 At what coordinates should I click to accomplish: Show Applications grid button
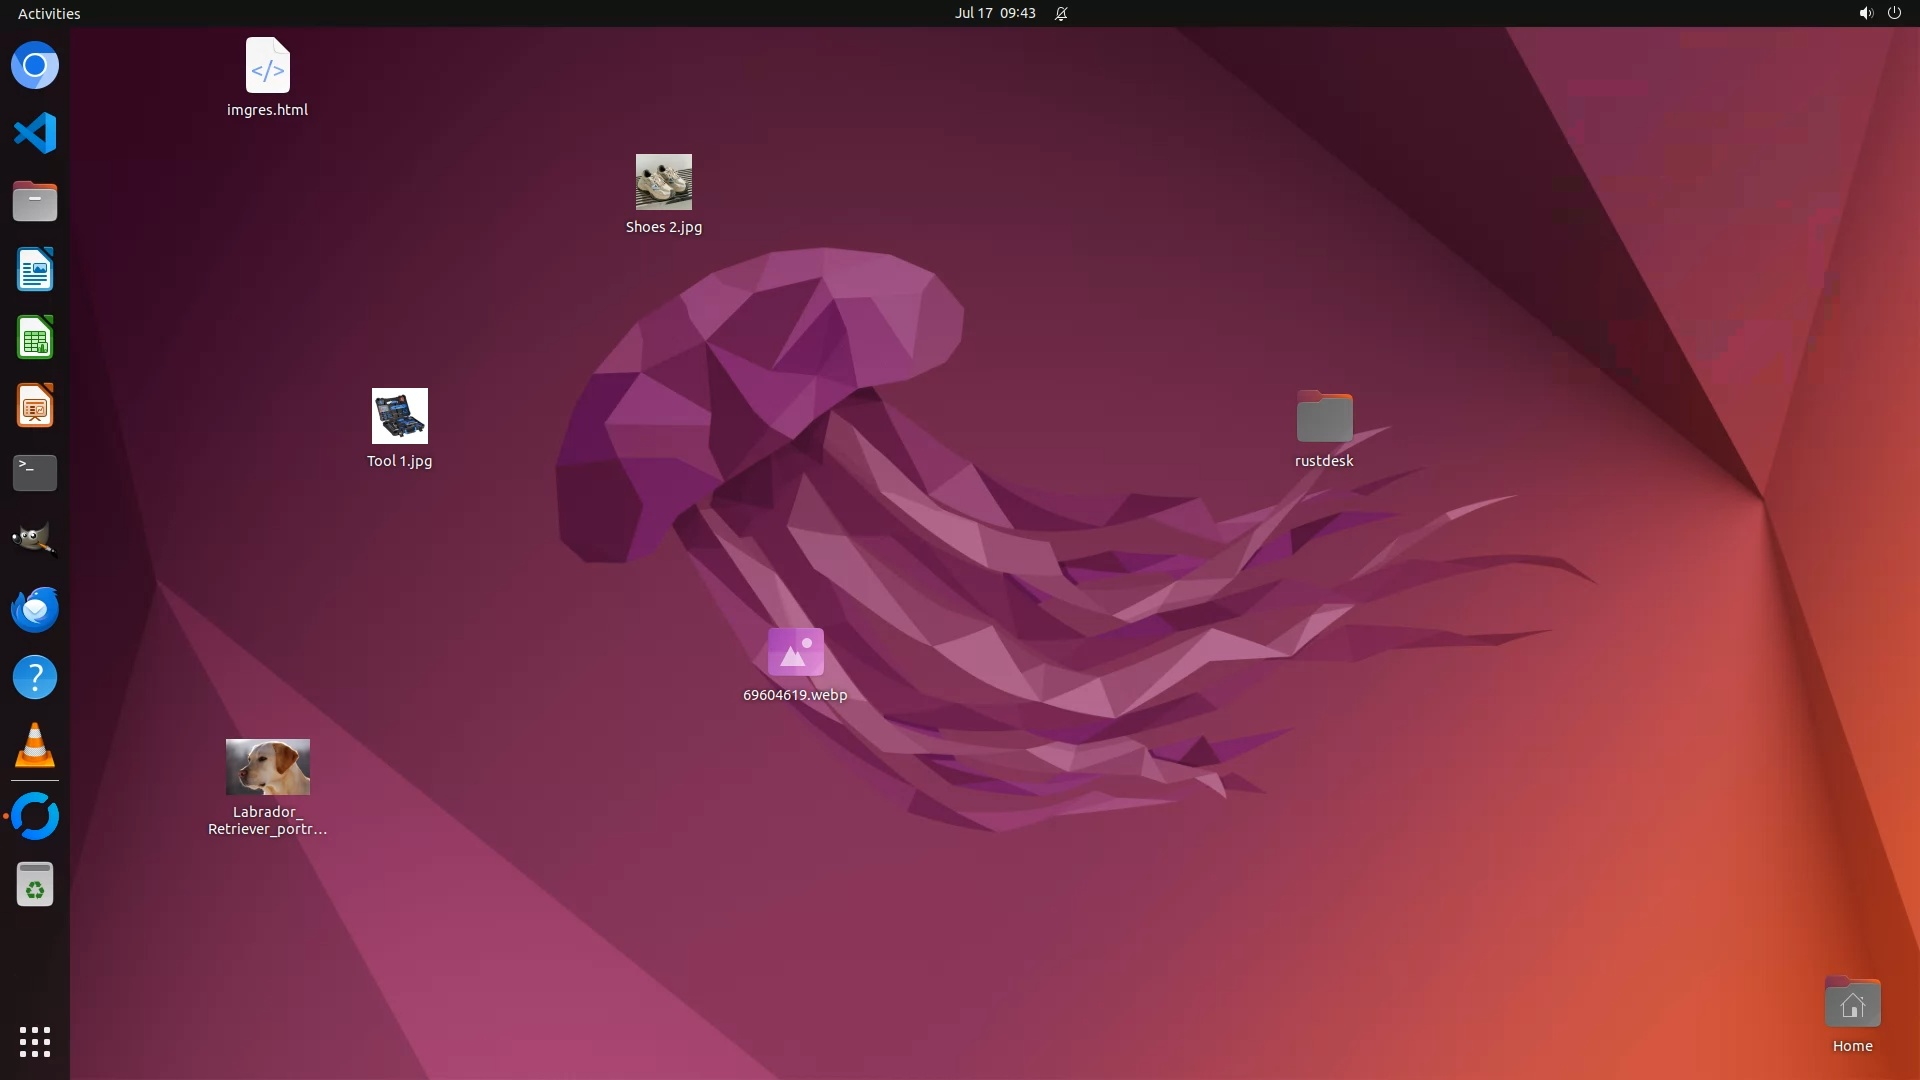[35, 1041]
